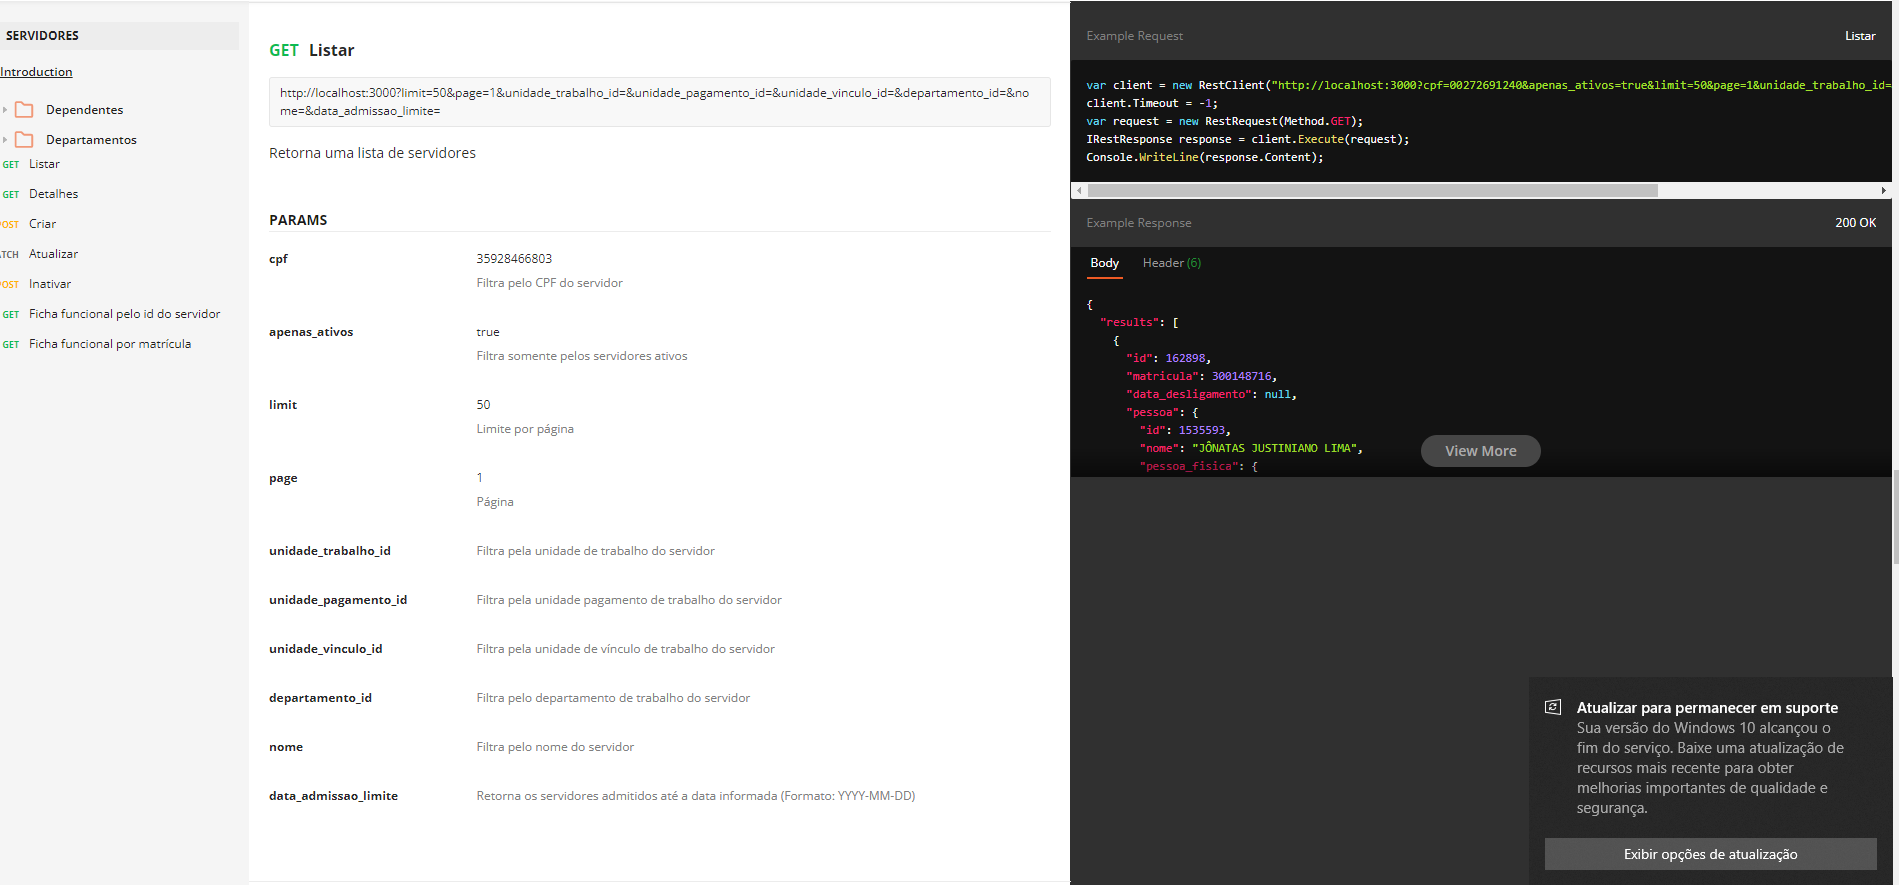Screen dimensions: 1899x885
Task: Click the Windows update notification icon
Action: [x=1553, y=707]
